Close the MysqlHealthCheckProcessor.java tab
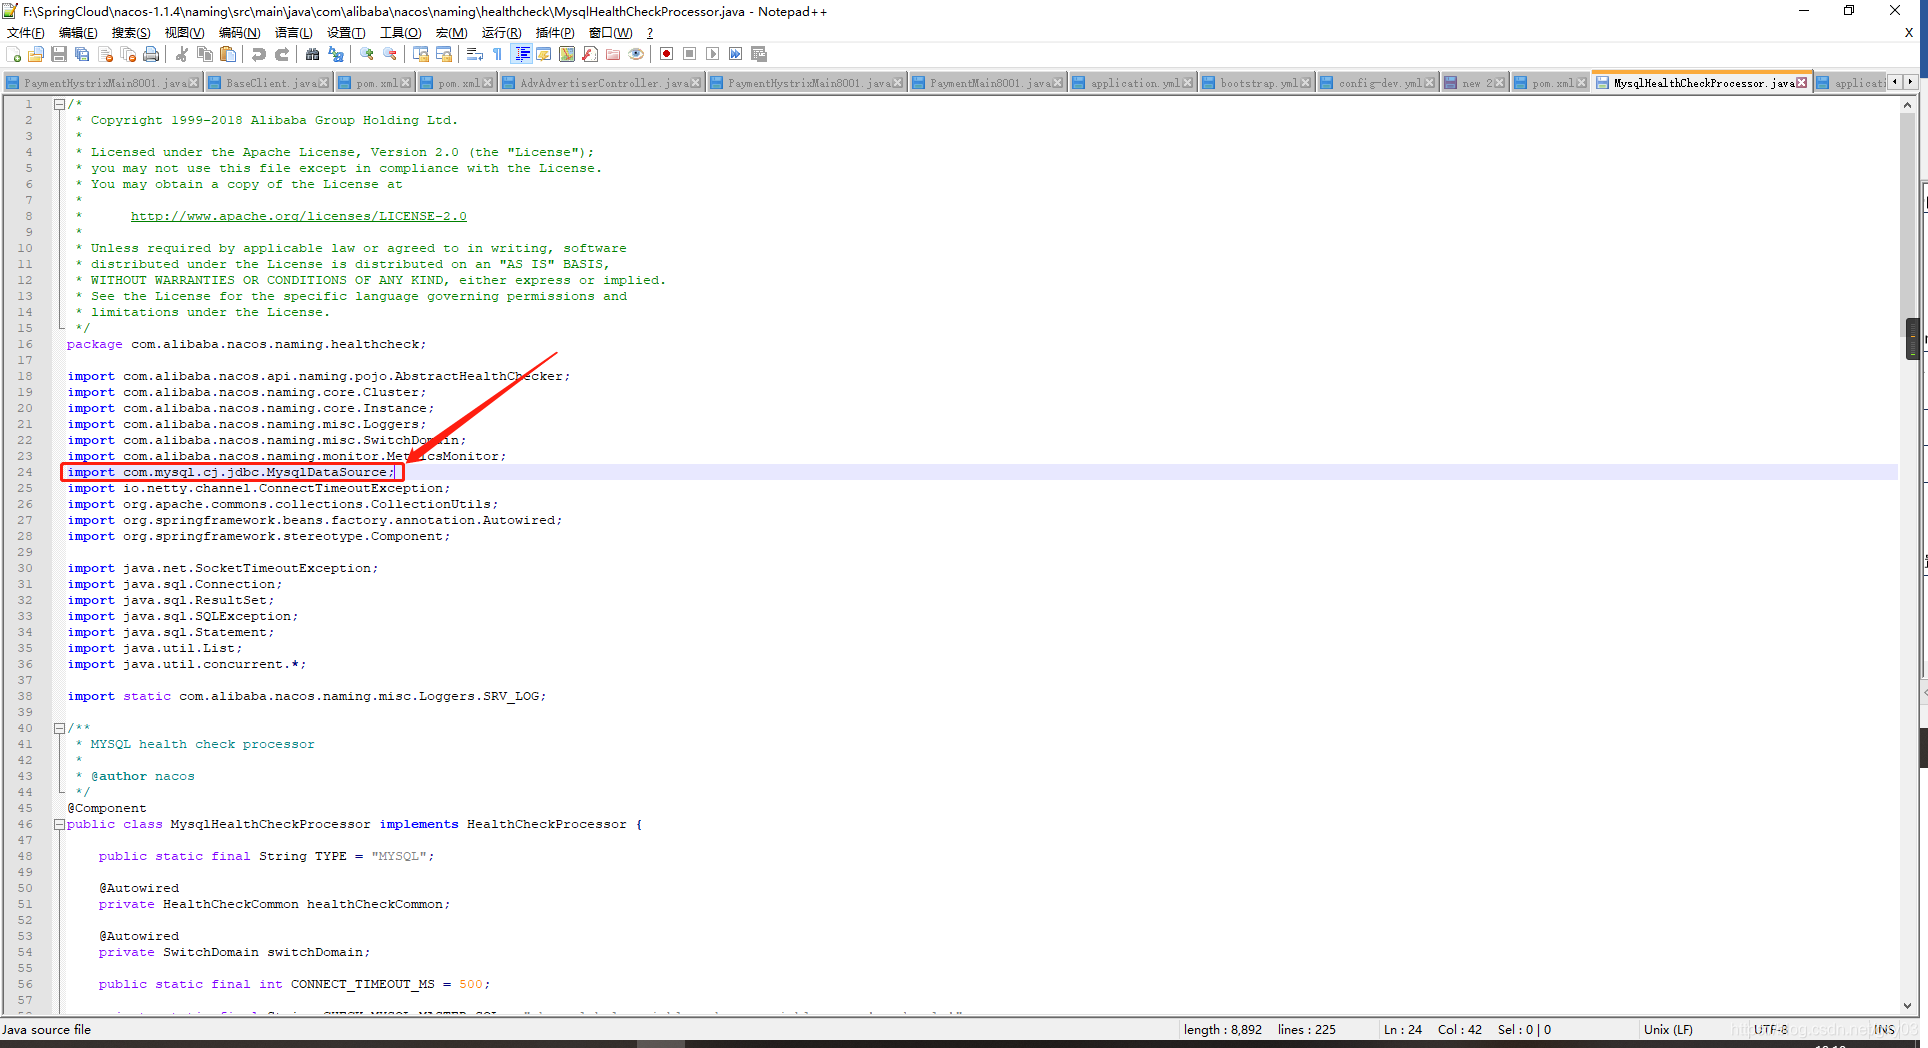The width and height of the screenshot is (1928, 1048). point(1802,83)
